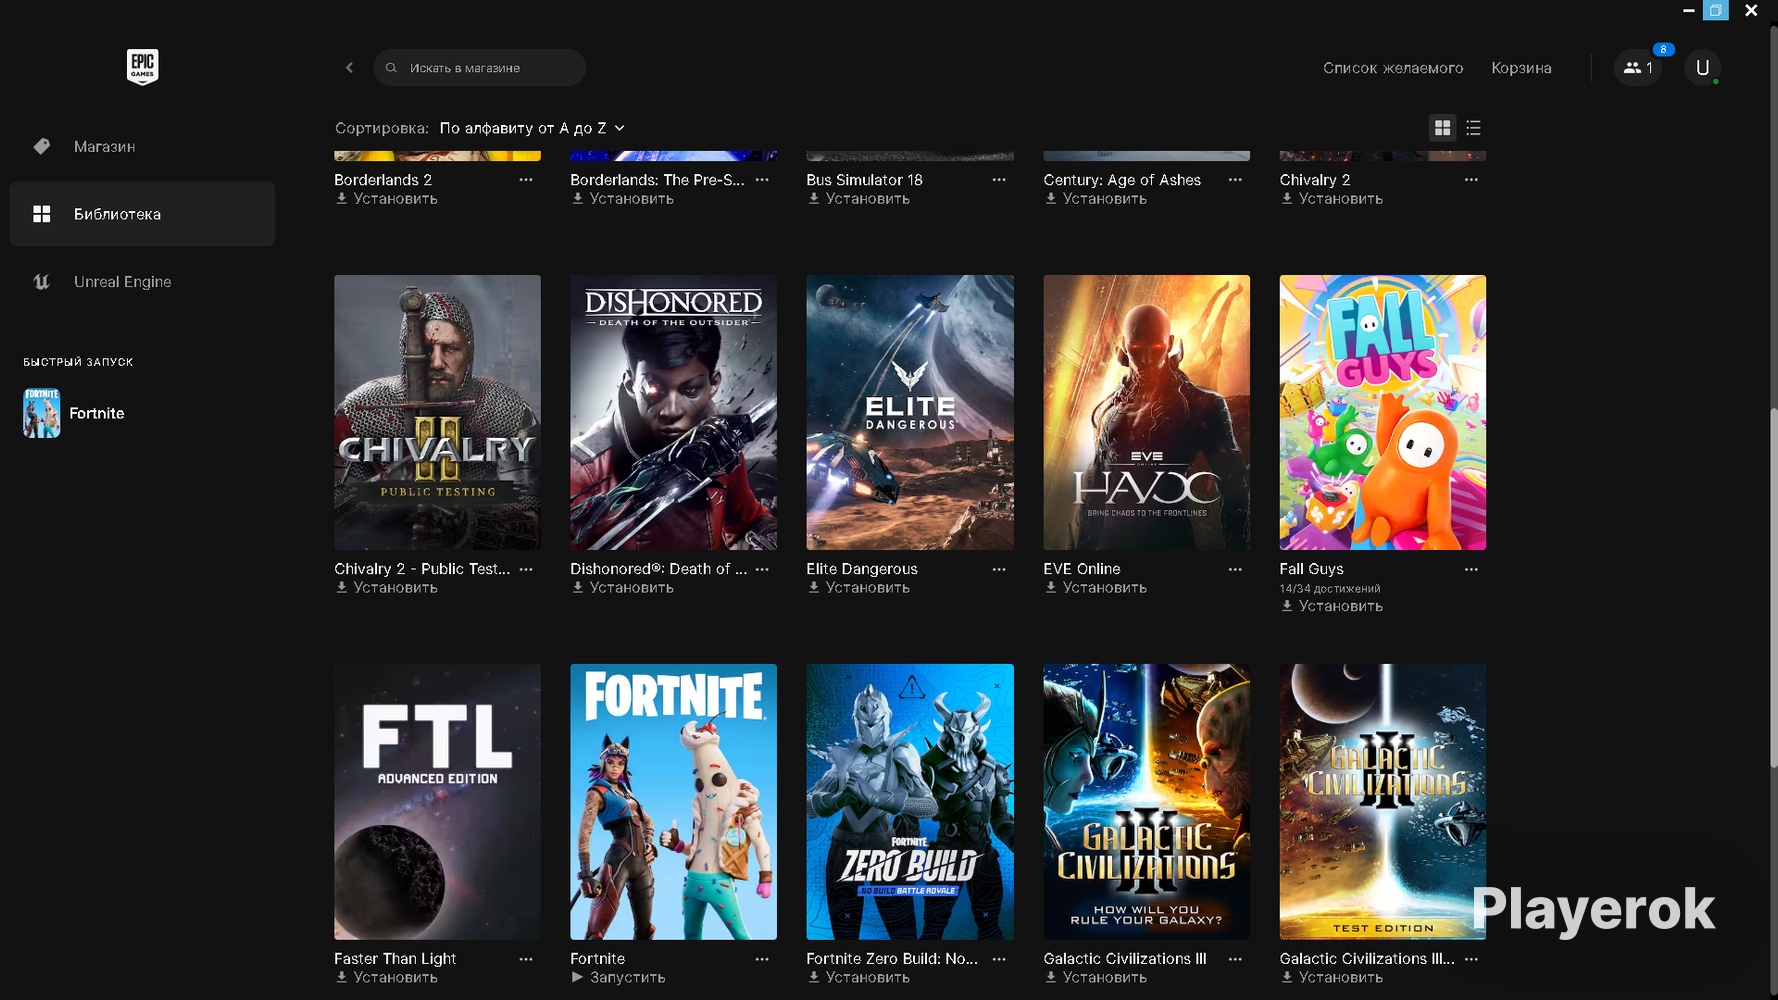This screenshot has width=1778, height=1000.
Task: Open more options for Borderlands: The Pre-Sequel
Action: pyautogui.click(x=762, y=180)
